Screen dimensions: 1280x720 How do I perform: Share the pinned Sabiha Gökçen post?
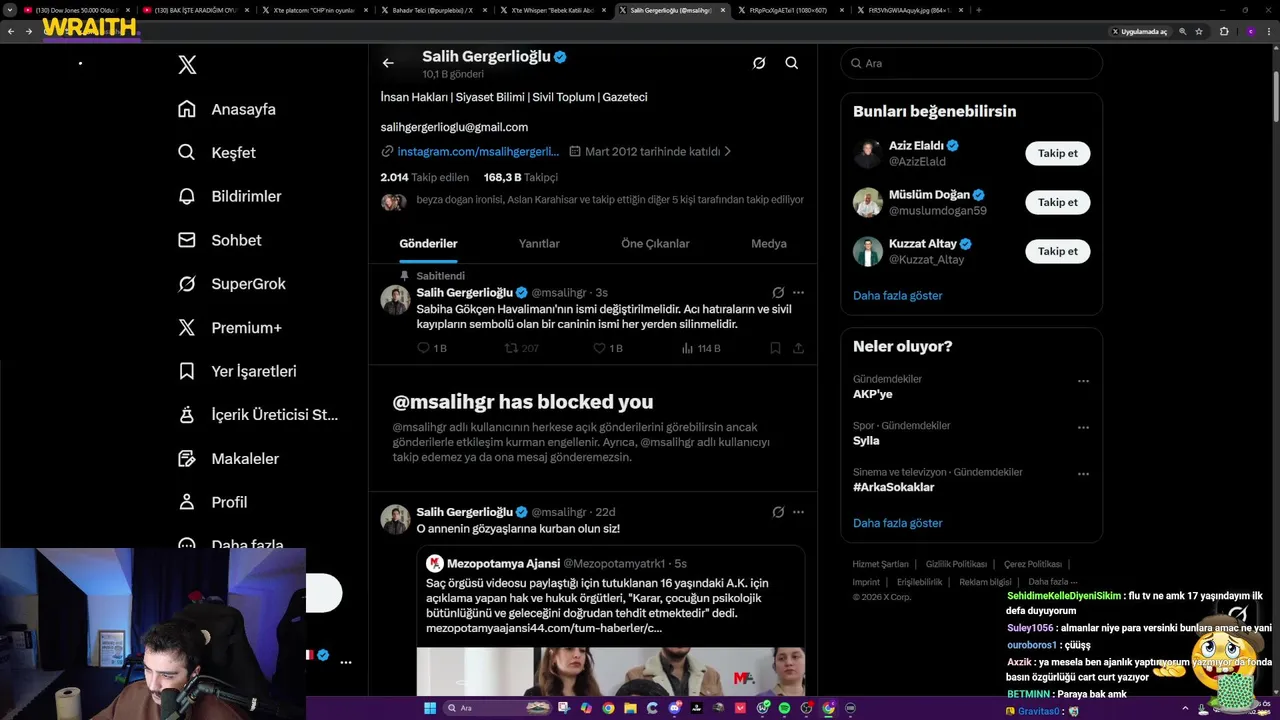click(x=799, y=348)
